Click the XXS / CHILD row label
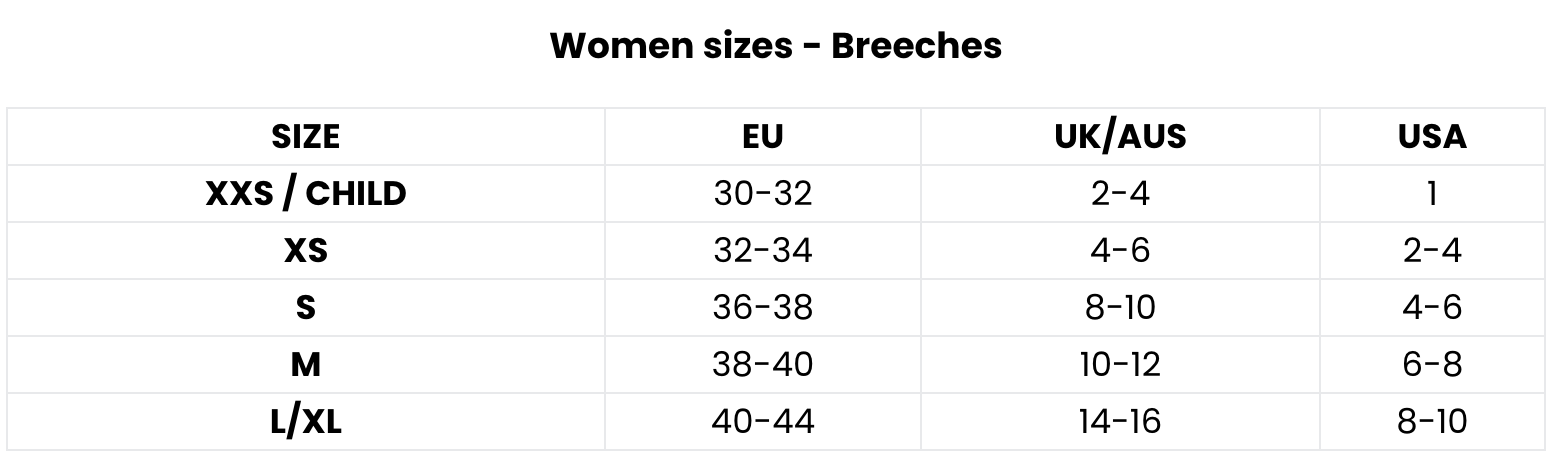Viewport: 1554px width, 466px height. 306,193
